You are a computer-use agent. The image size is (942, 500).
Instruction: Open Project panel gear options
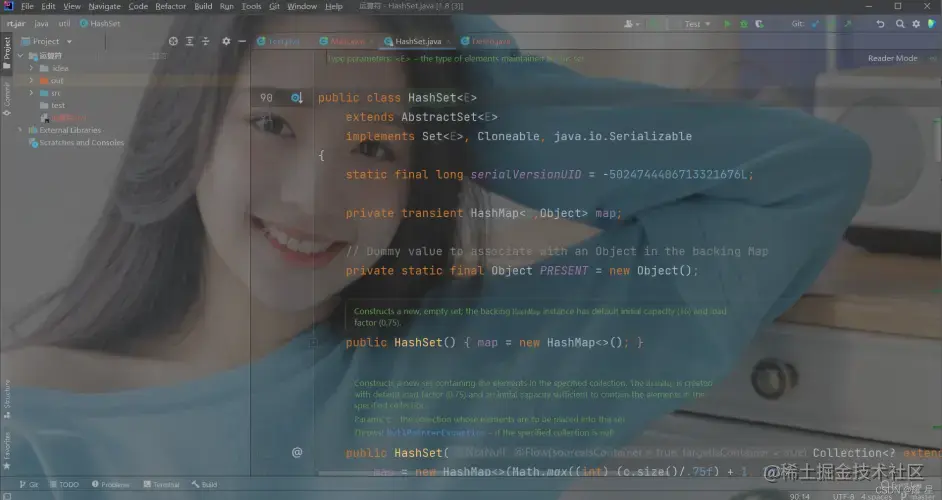coord(226,41)
